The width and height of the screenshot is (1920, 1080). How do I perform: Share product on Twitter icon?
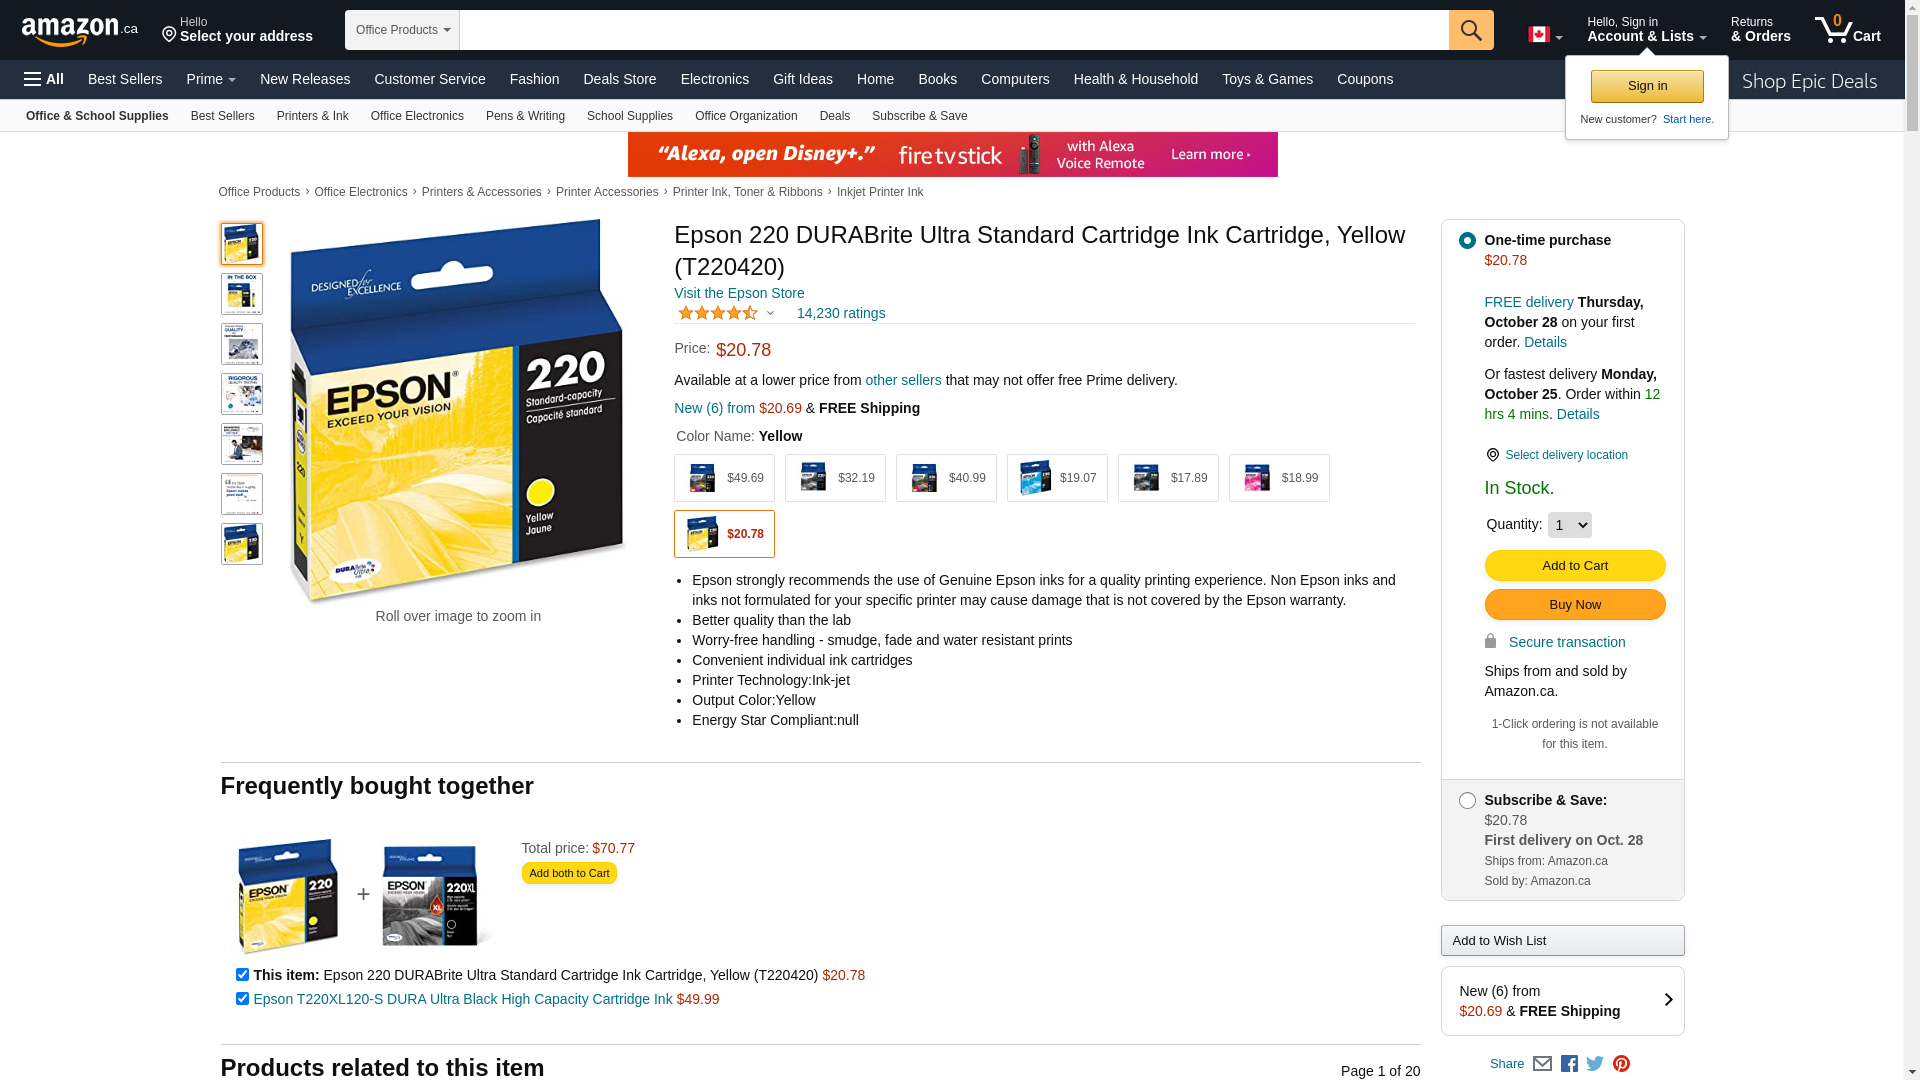click(1595, 1064)
